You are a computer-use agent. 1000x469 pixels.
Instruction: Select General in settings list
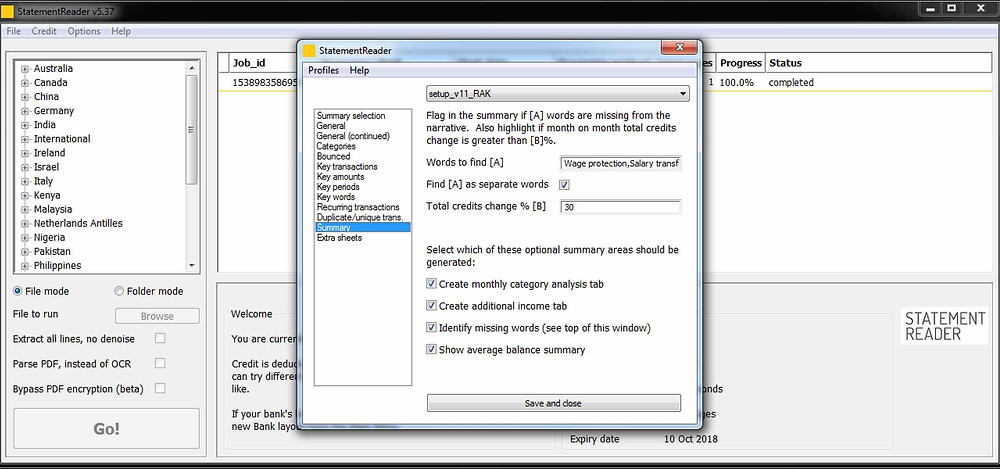331,126
